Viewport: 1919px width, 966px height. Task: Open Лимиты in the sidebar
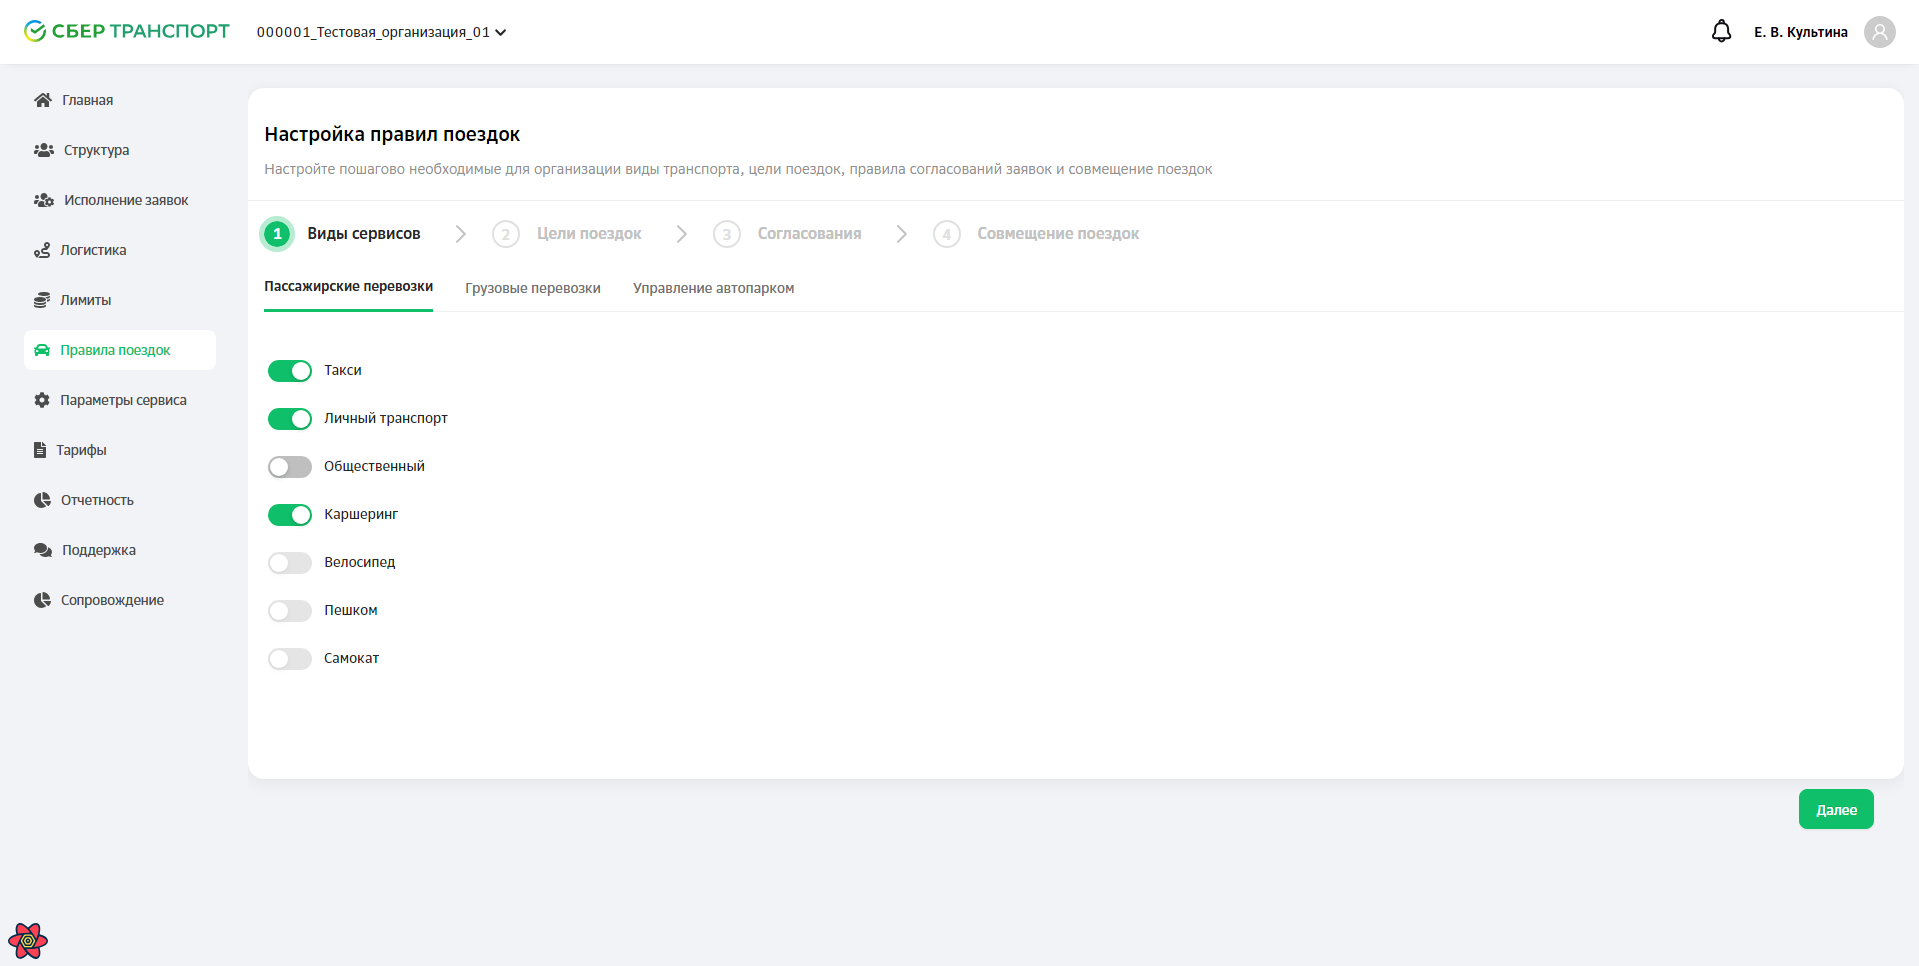[120, 300]
